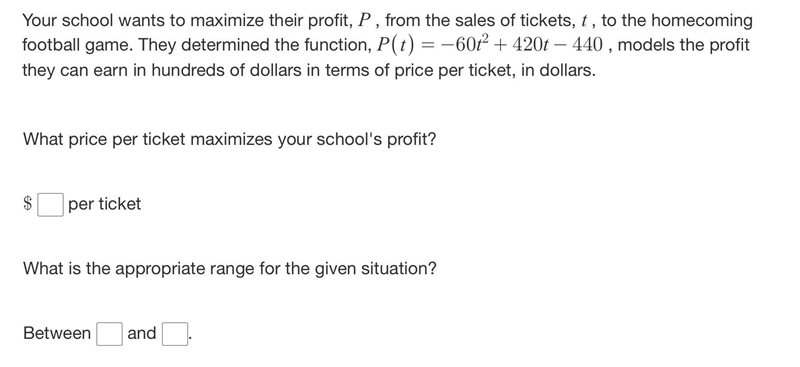This screenshot has height=367, width=800.
Task: Click the equals sign in the profit formula
Action: point(429,46)
